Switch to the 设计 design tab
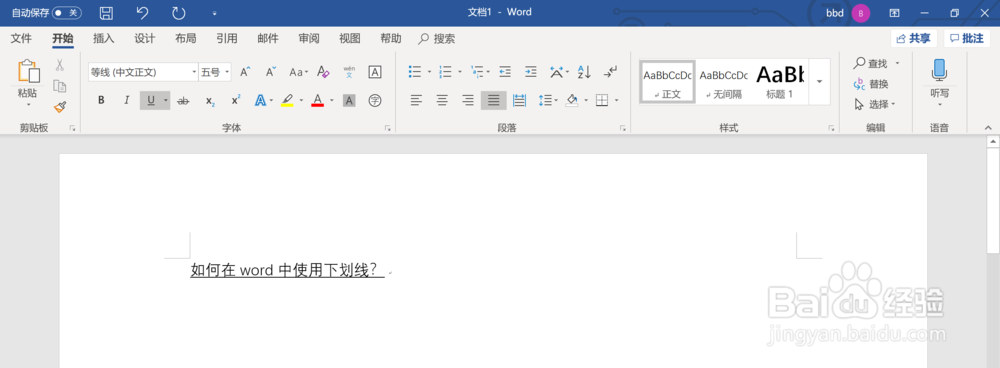1000x368 pixels. point(145,39)
